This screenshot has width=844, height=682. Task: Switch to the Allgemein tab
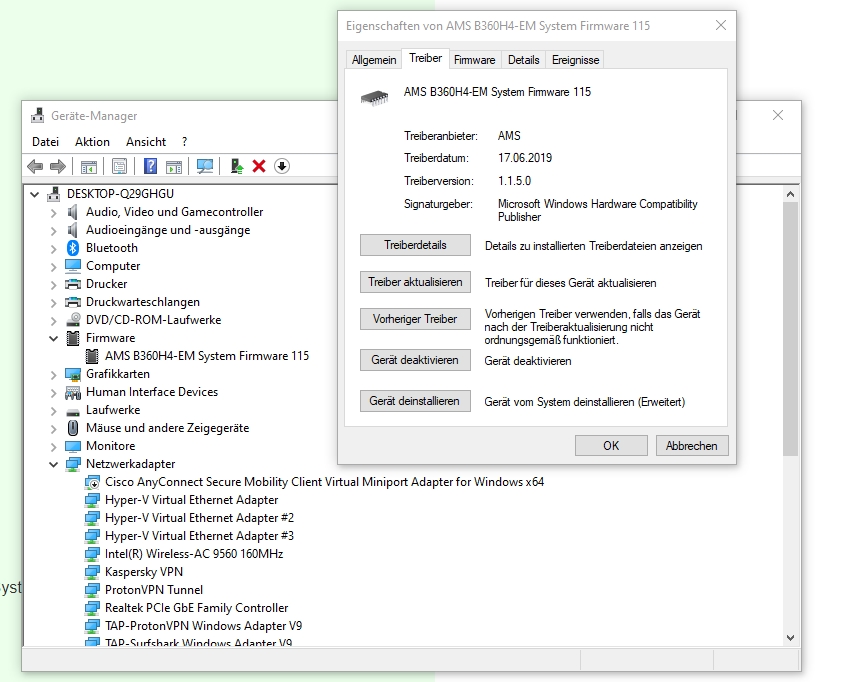click(x=374, y=60)
